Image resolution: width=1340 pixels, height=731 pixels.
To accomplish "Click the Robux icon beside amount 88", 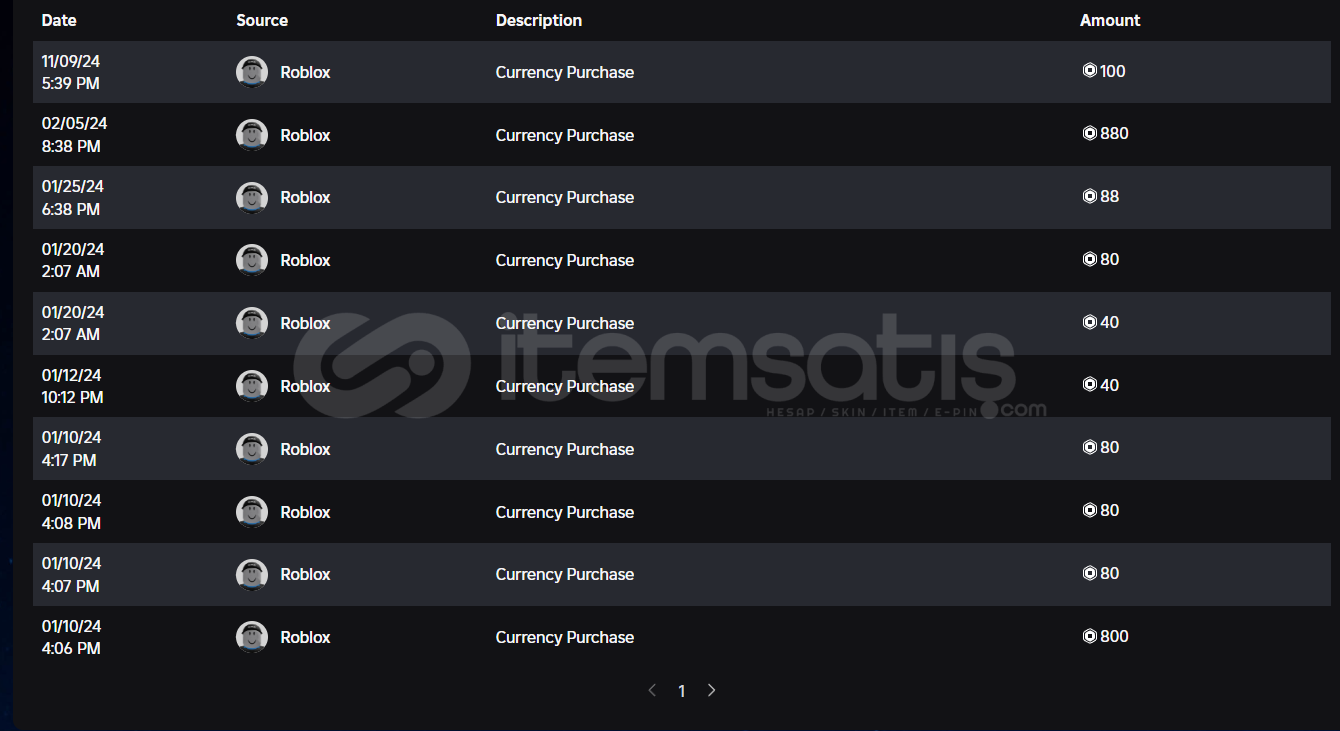I will (x=1090, y=196).
